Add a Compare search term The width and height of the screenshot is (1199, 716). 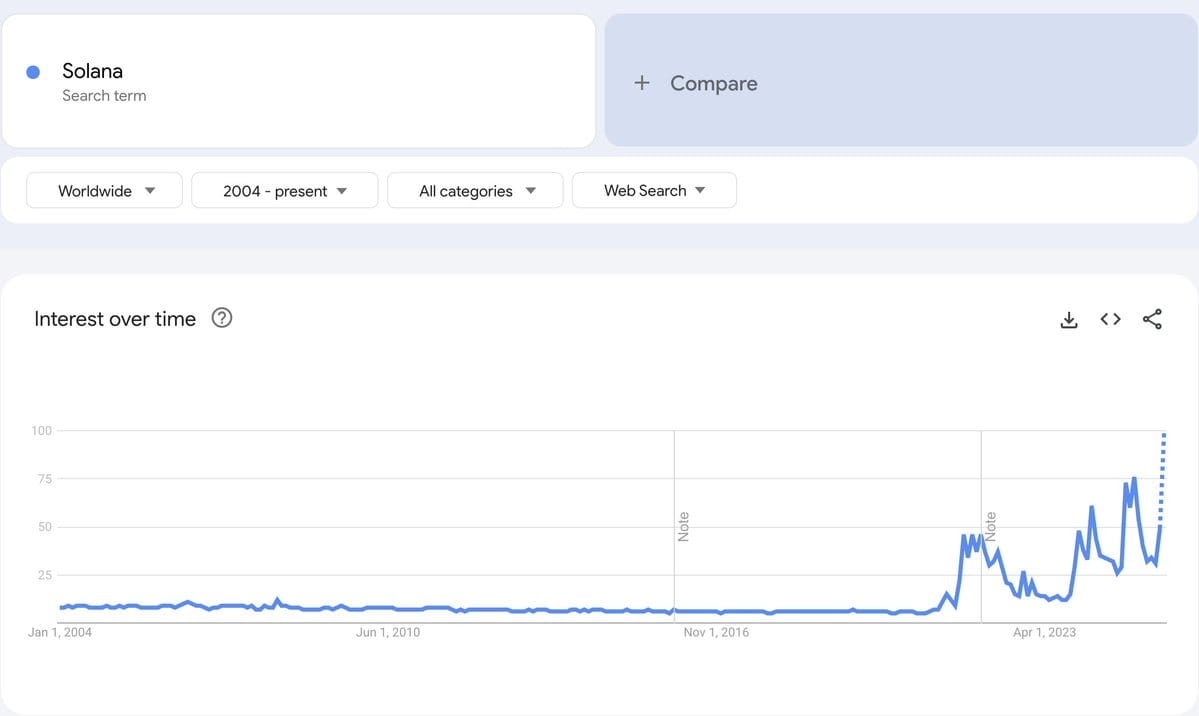click(x=901, y=80)
